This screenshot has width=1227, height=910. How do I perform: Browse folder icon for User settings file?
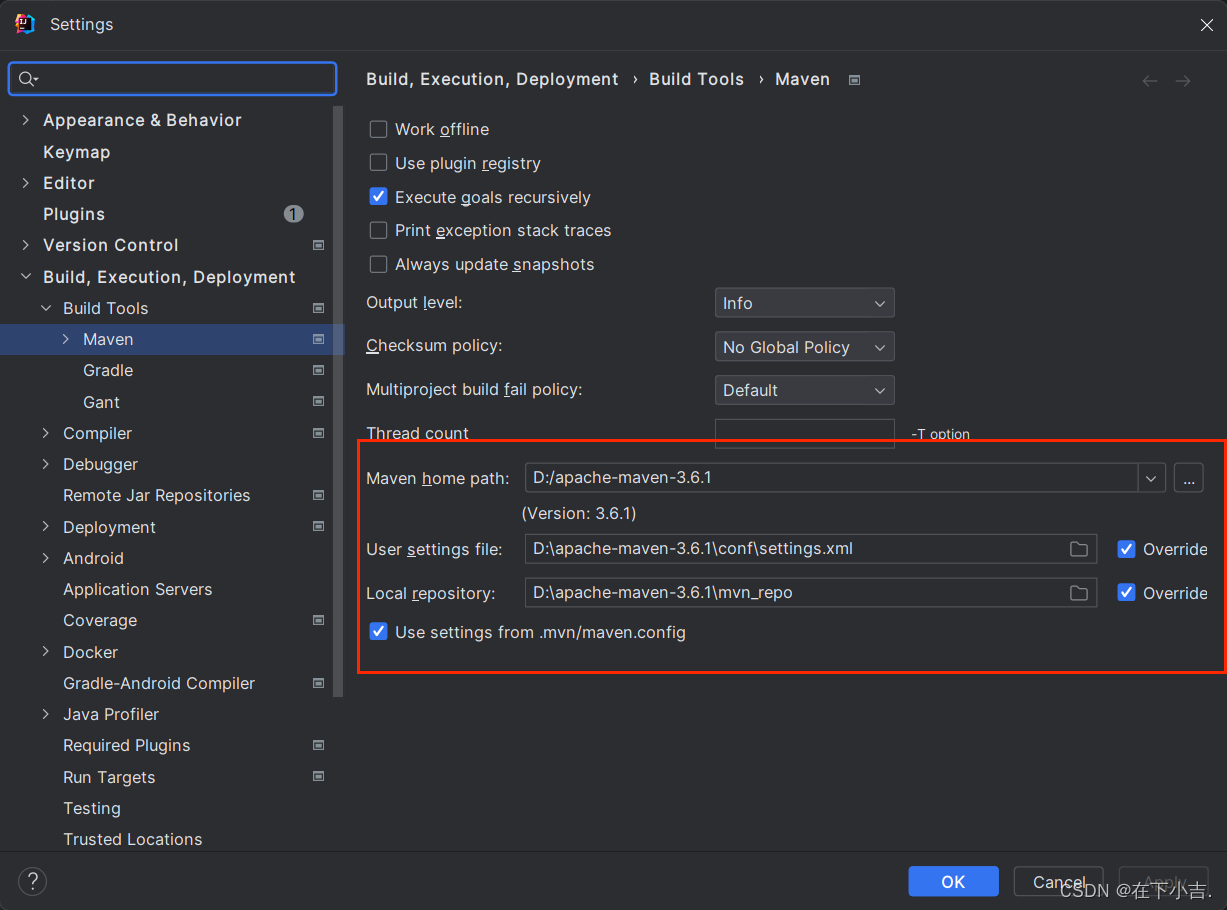coord(1079,549)
